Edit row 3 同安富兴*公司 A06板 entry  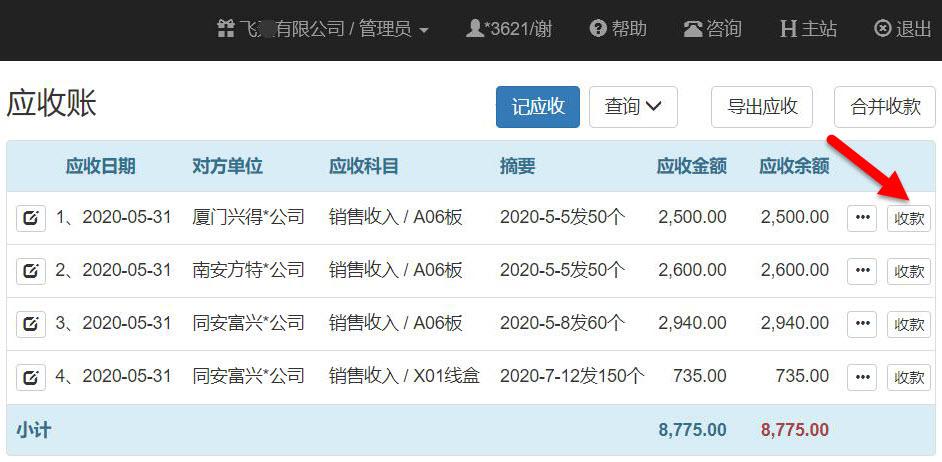coord(31,325)
